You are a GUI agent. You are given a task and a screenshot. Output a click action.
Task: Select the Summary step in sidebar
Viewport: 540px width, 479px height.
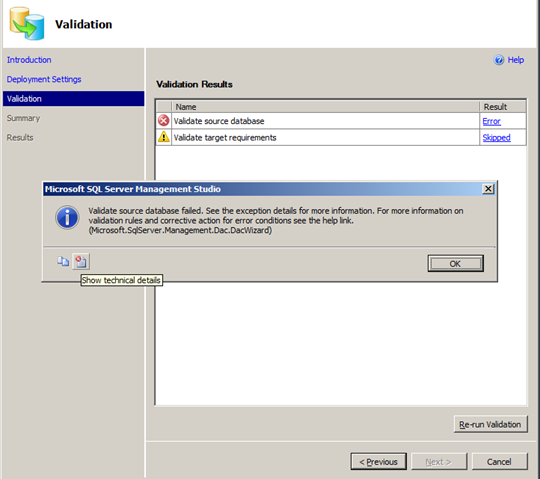pos(23,118)
